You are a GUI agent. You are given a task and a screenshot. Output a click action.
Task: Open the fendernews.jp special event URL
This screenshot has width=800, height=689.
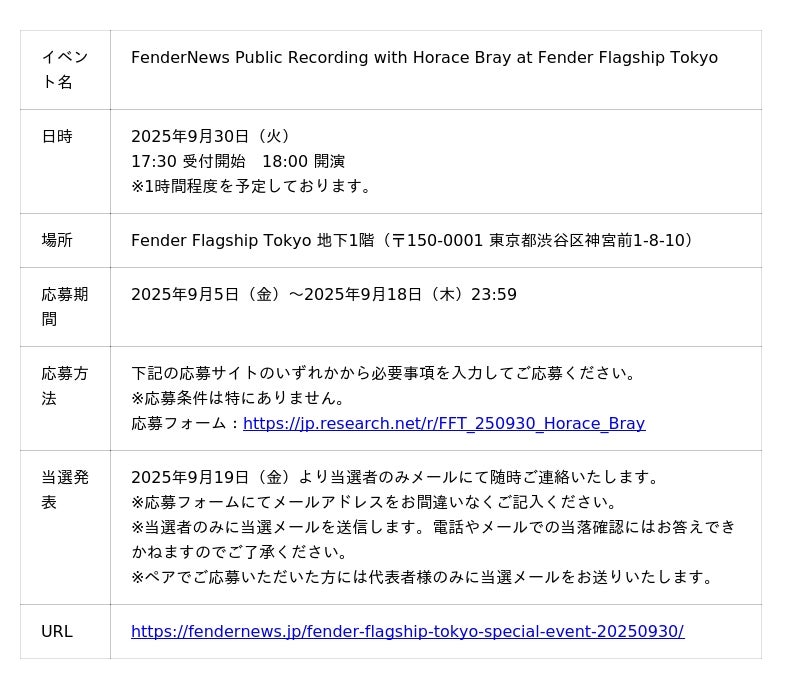click(x=407, y=632)
